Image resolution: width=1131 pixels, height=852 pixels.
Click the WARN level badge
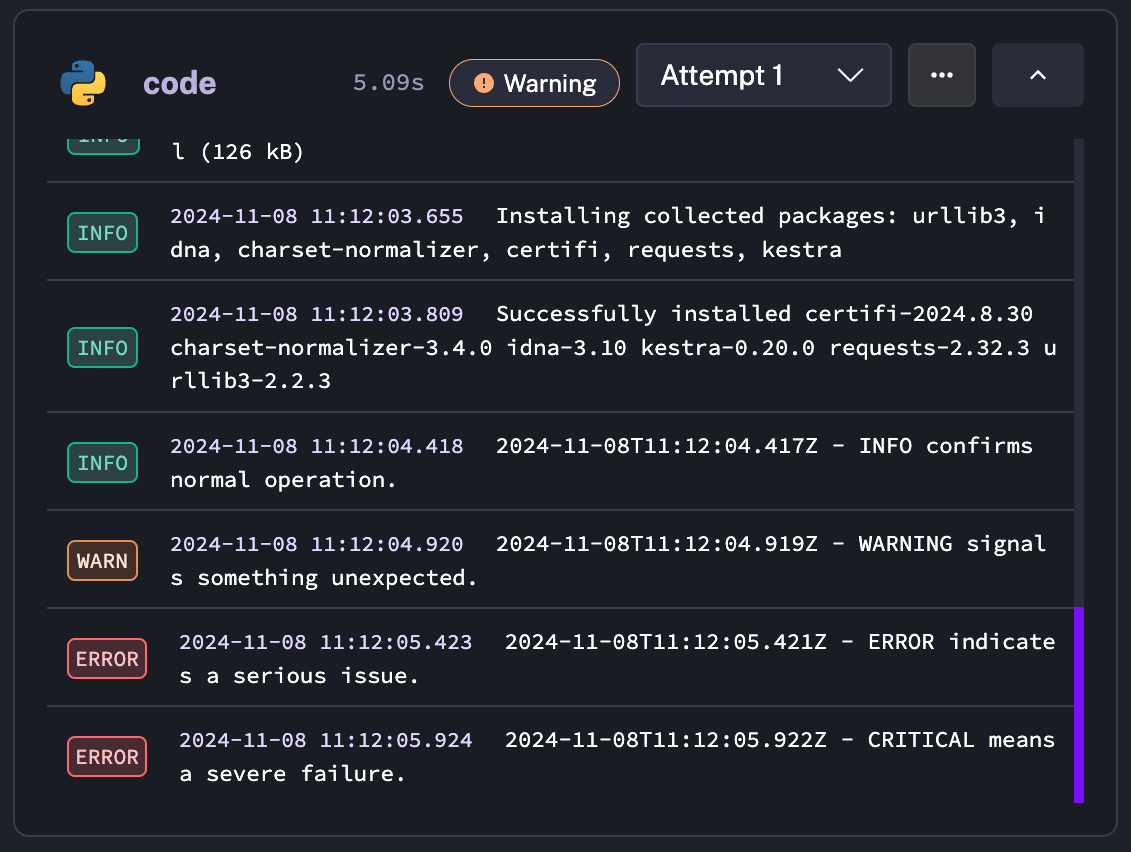point(102,560)
